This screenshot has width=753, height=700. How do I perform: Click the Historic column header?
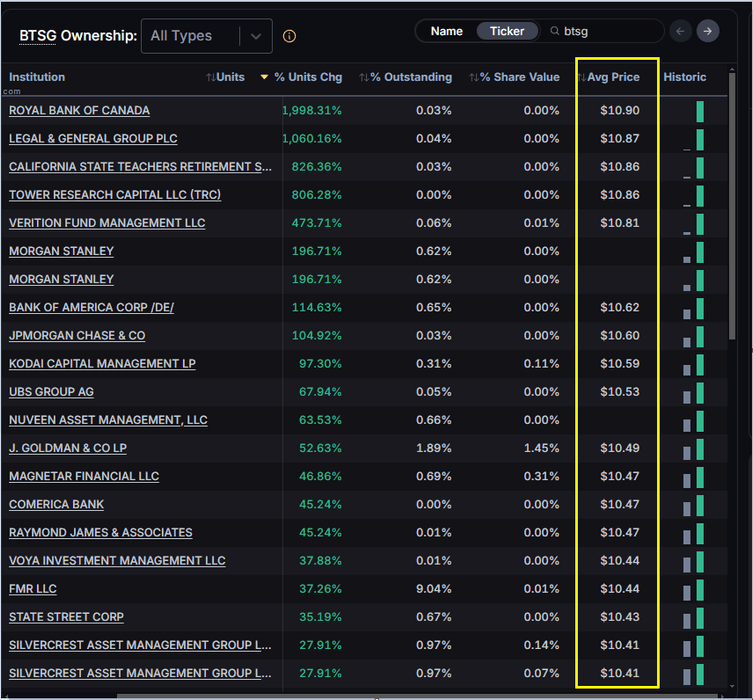coord(684,77)
